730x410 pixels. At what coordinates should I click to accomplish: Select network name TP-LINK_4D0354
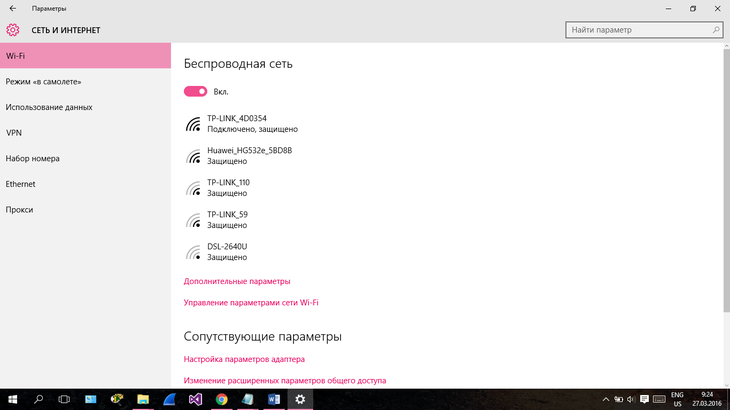tap(237, 119)
